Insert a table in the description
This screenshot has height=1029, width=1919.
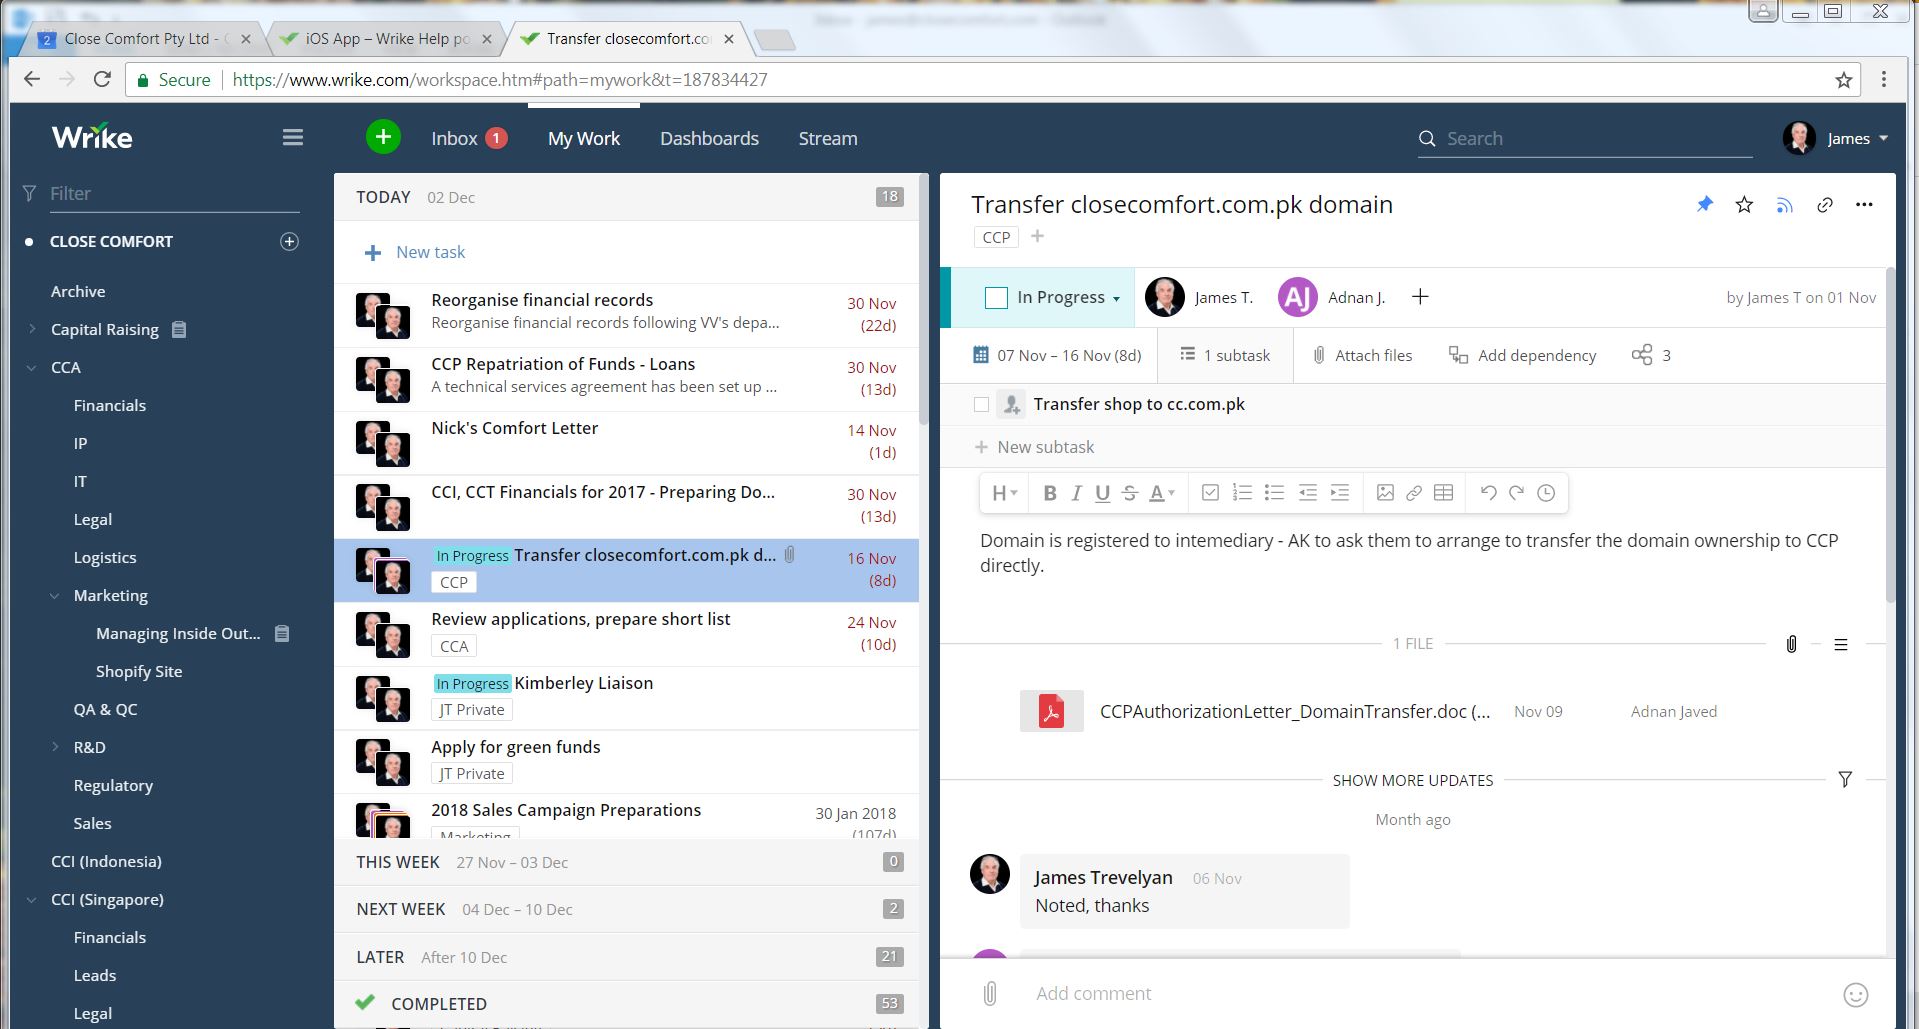click(1443, 492)
